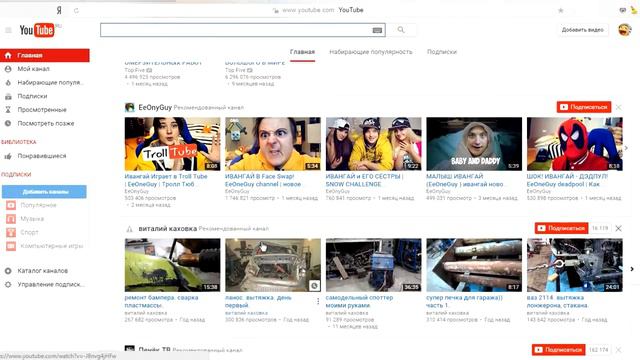Open the Troll Tube video thumbnail
The image size is (640, 360).
click(x=172, y=144)
